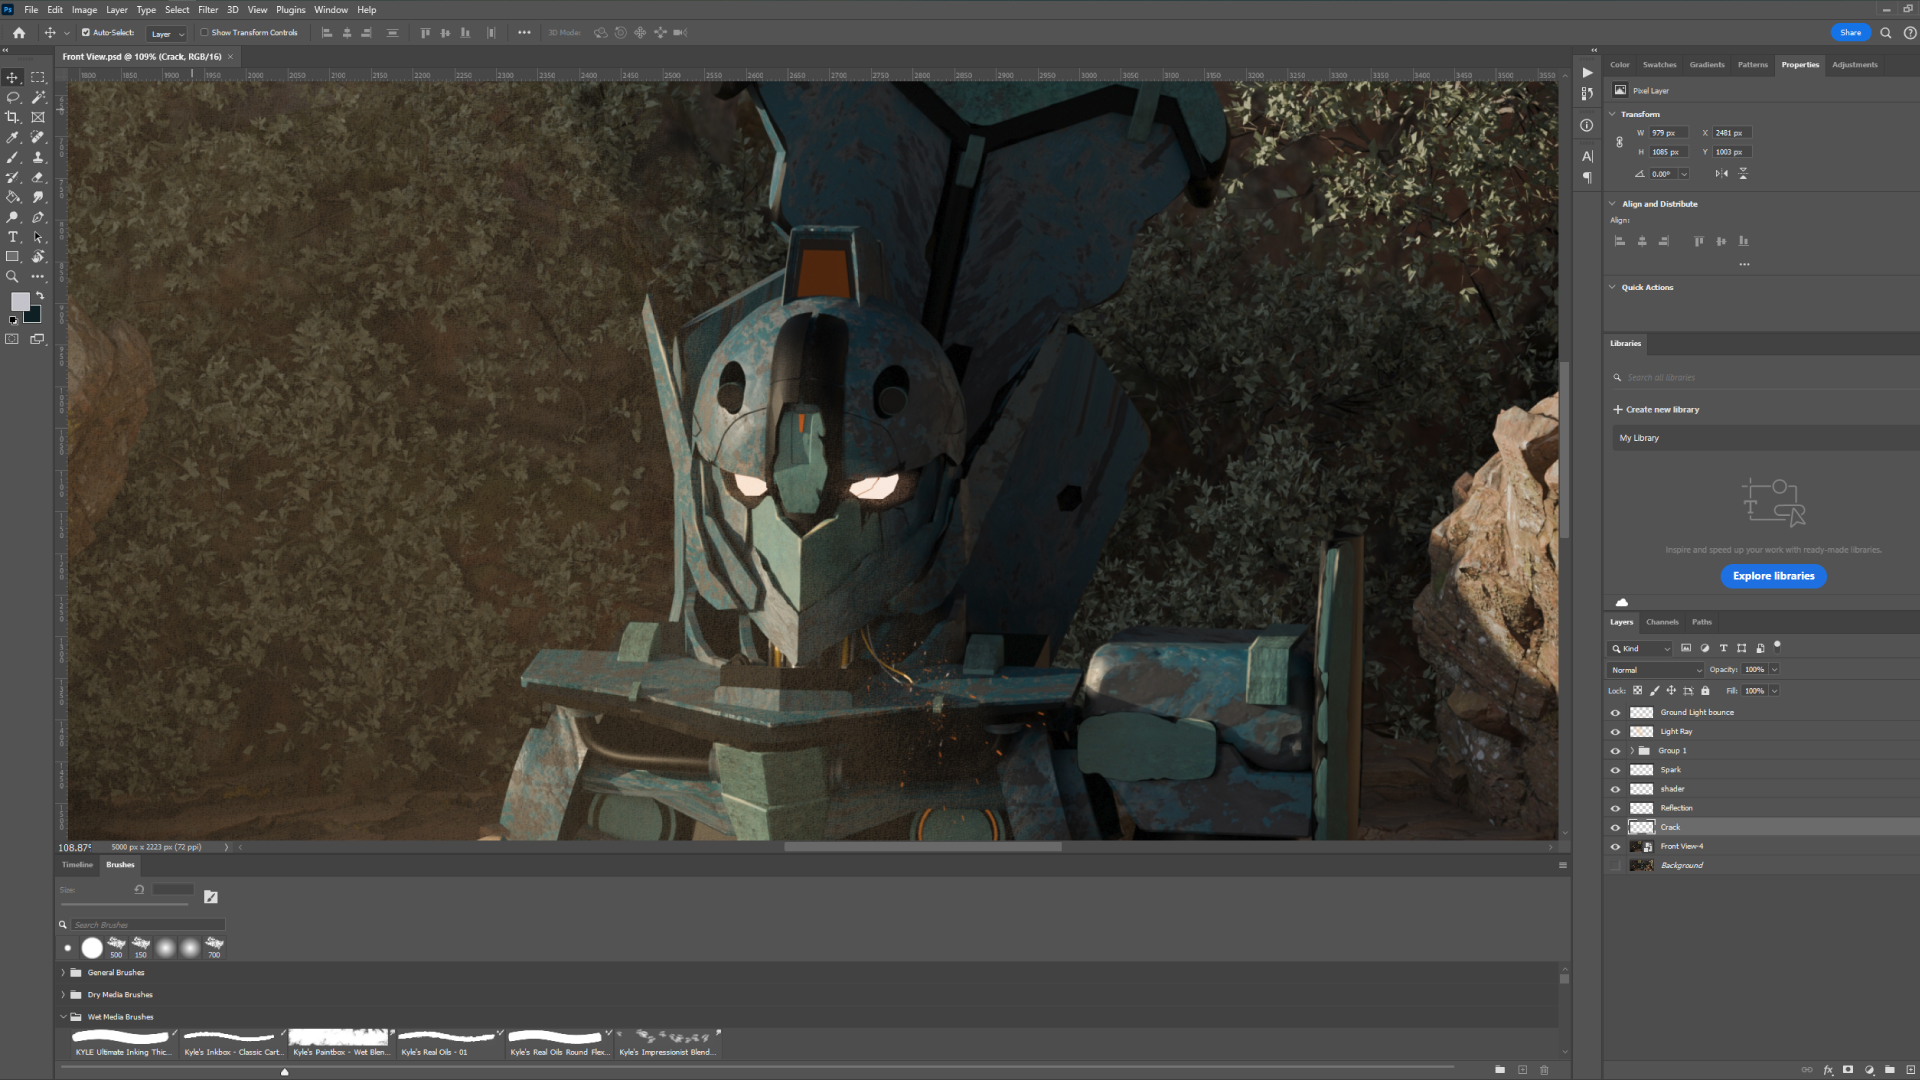
Task: Toggle the Auto-Select checkbox
Action: (86, 32)
